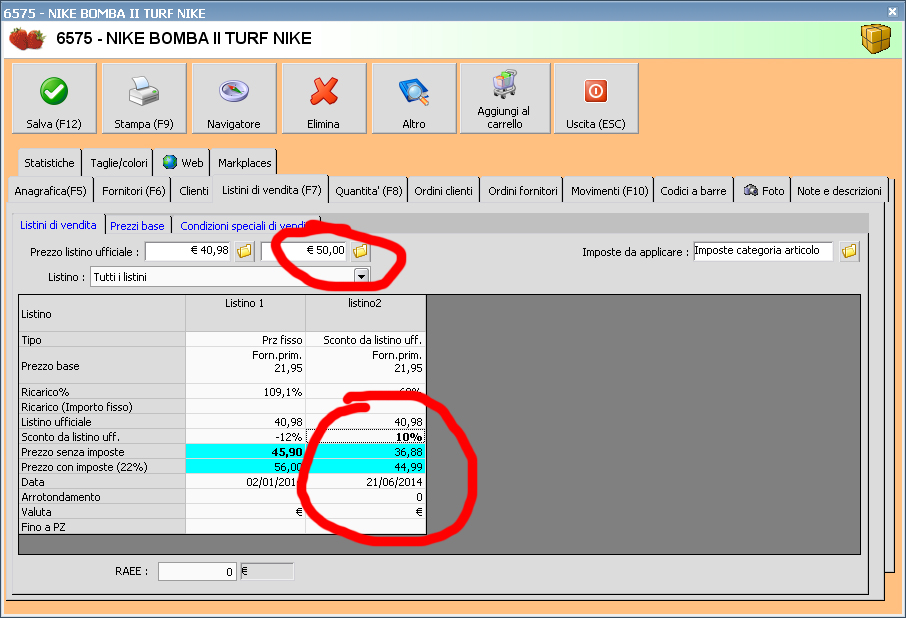Click the strawberry logo icon
906x618 pixels.
click(27, 39)
